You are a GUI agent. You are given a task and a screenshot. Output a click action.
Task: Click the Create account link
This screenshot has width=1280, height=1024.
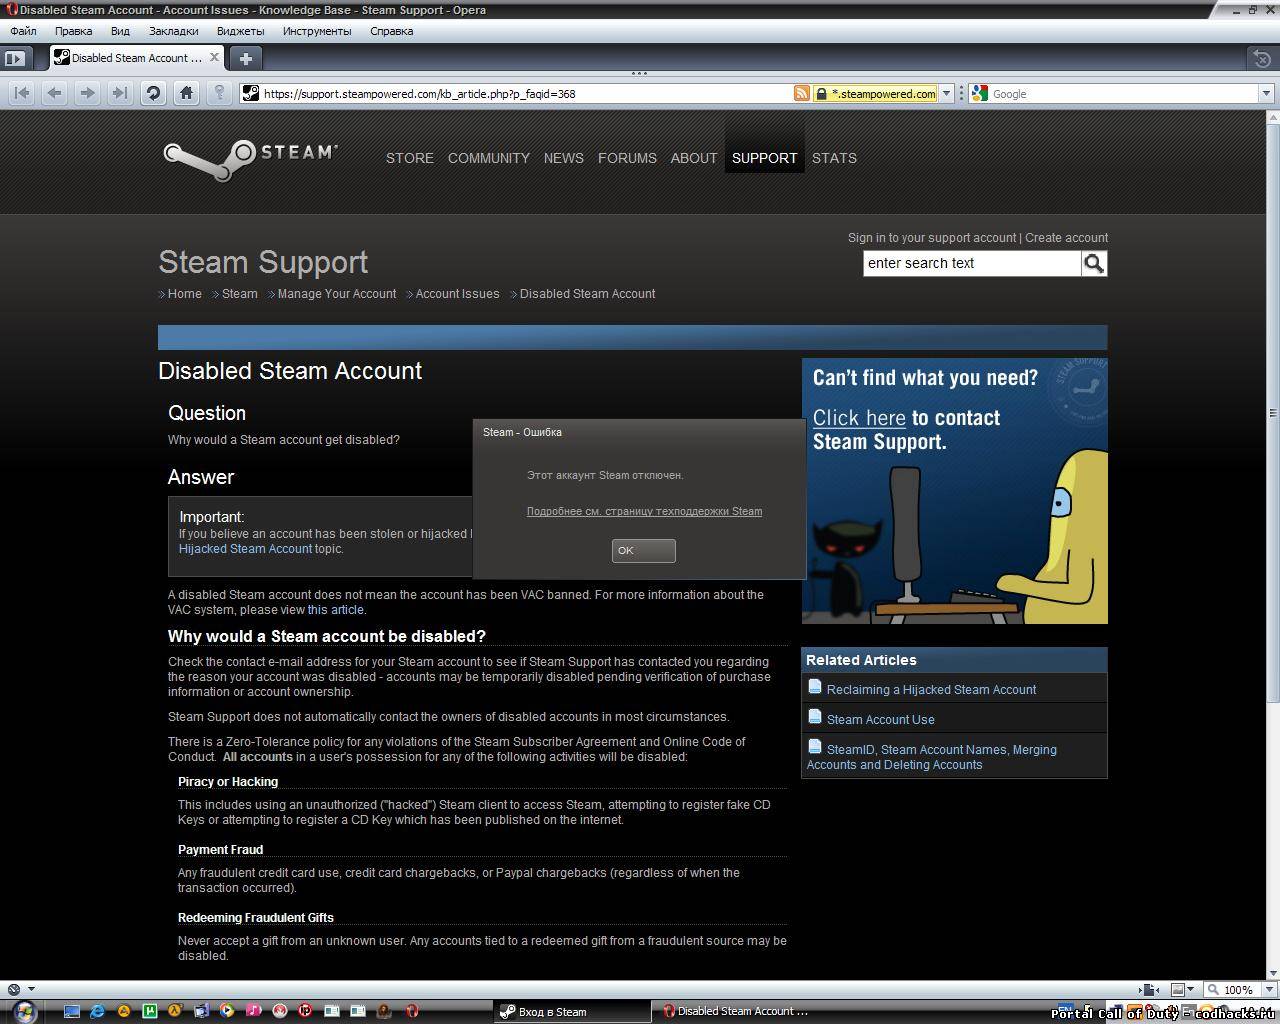[x=1066, y=238]
